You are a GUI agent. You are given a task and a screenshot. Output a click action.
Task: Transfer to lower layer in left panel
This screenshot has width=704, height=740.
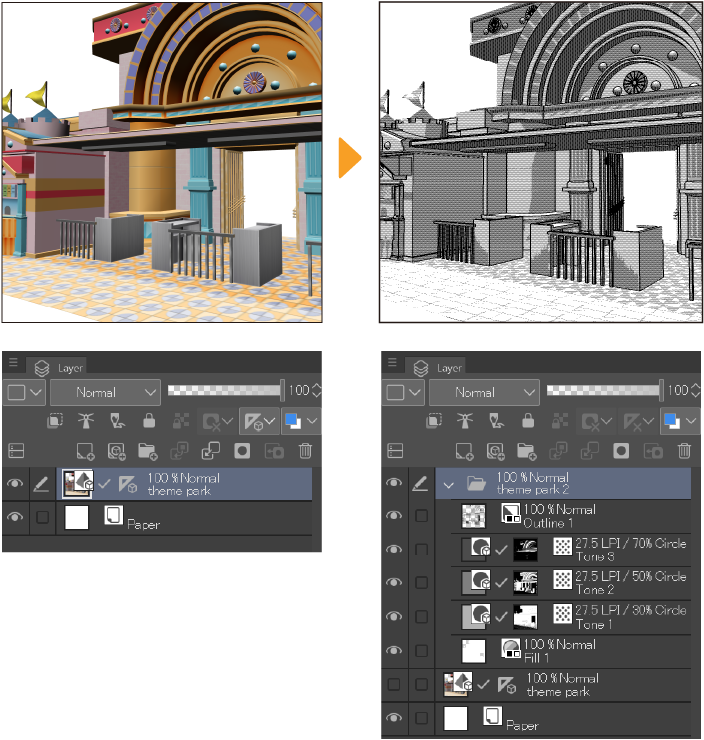pos(179,451)
